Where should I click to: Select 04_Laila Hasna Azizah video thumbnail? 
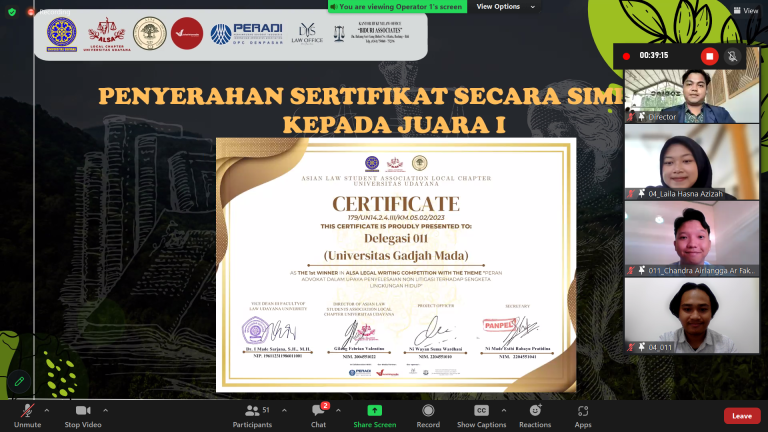coord(692,162)
